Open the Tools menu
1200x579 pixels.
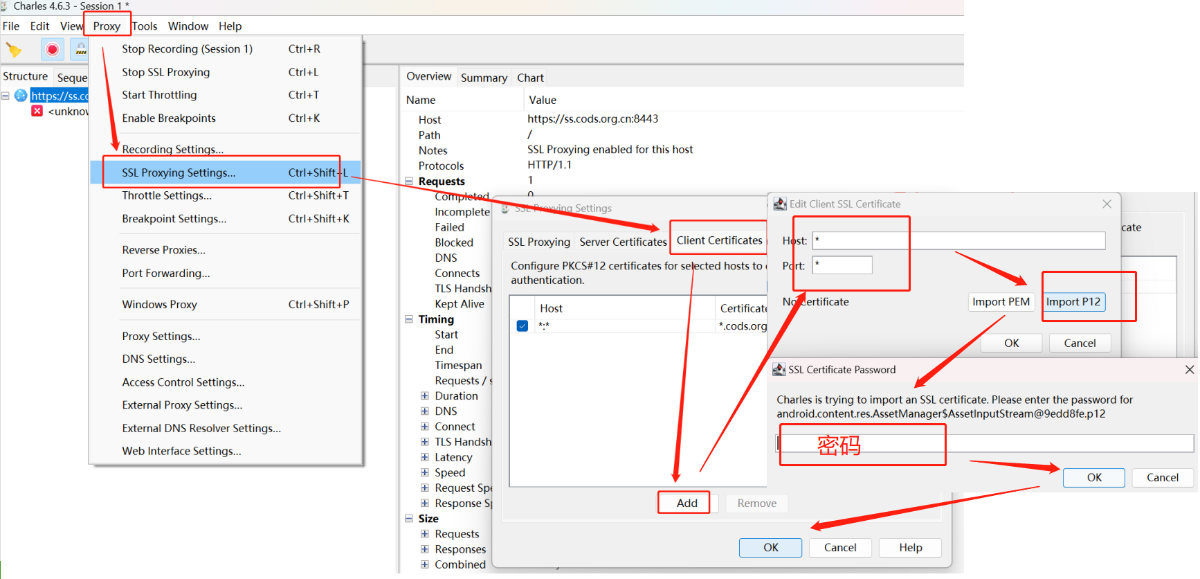(x=145, y=26)
